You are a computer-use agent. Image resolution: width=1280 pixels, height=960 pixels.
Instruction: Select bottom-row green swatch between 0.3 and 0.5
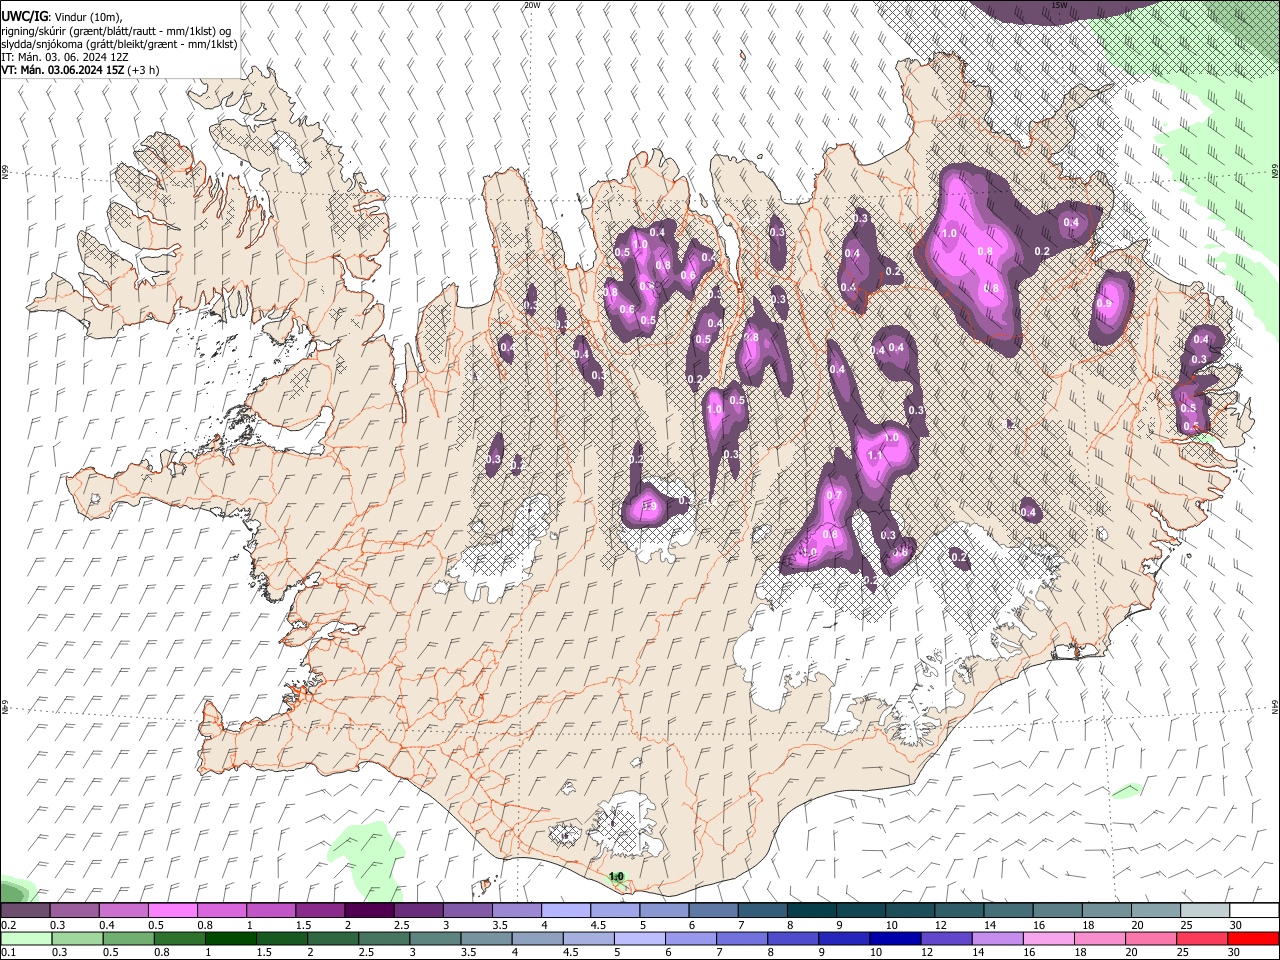tap(77, 938)
